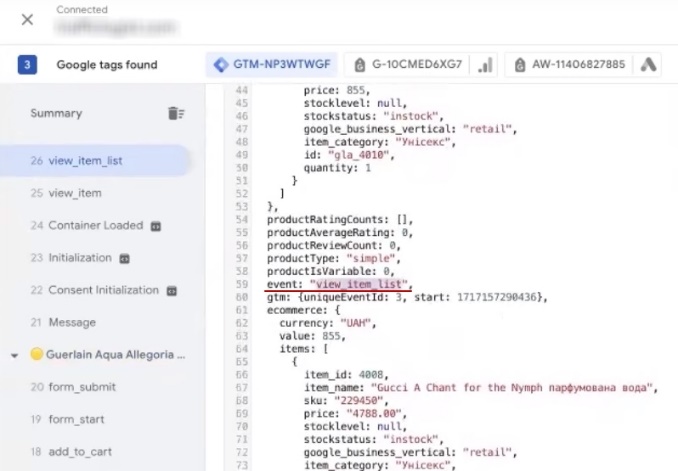This screenshot has height=471, width=678.
Task: Click the blue badge showing 3 tags
Action: pos(28,65)
